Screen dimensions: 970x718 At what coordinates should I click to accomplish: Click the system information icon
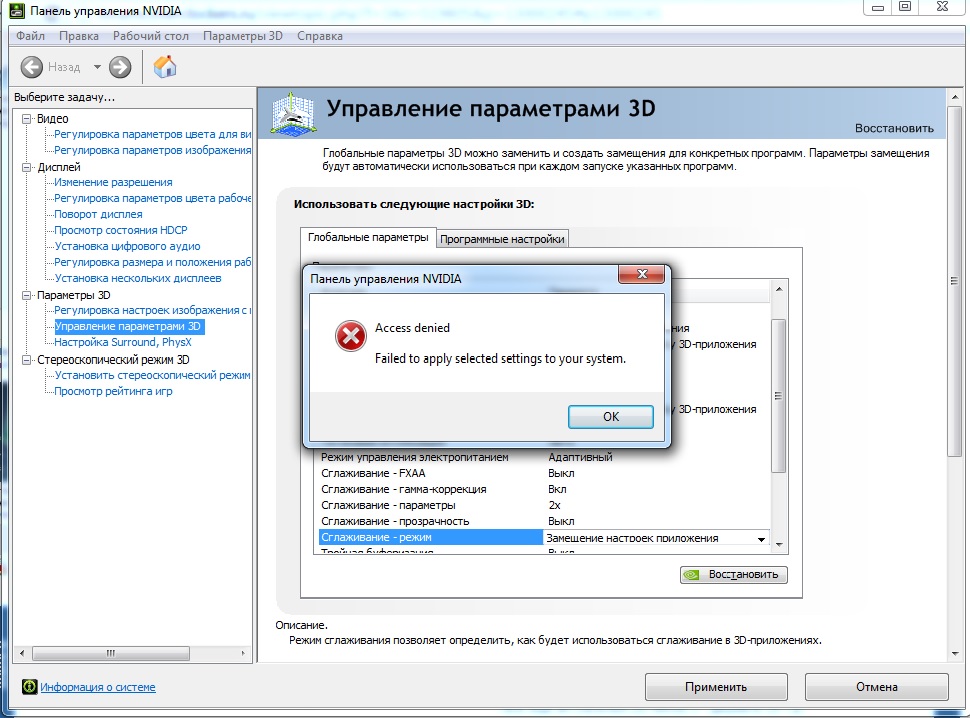click(29, 686)
